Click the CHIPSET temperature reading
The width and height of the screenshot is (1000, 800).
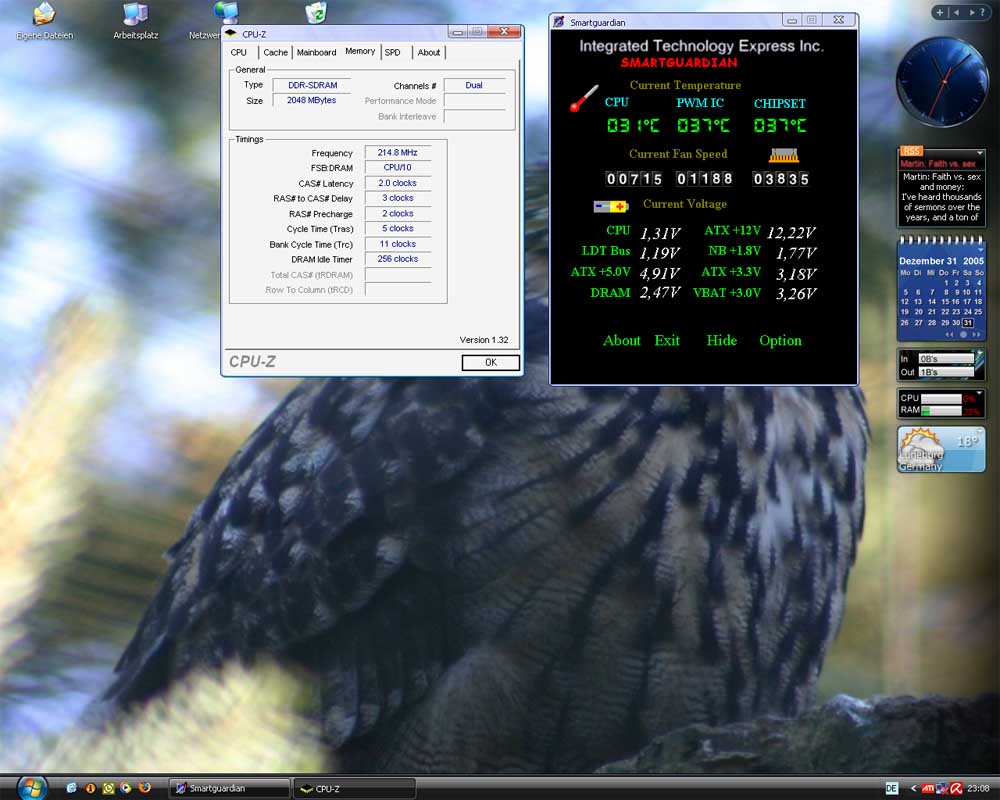(780, 126)
